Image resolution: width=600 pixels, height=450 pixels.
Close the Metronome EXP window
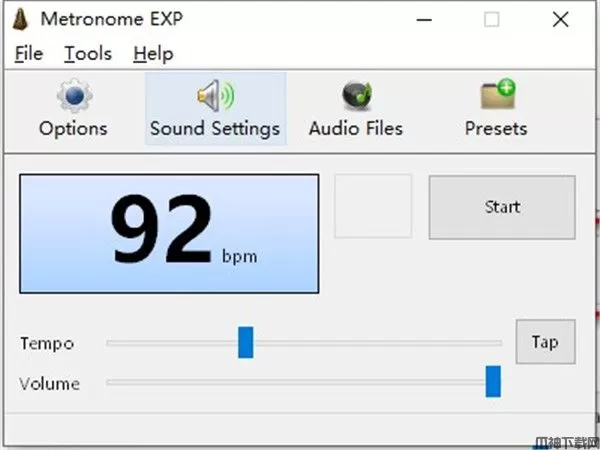[x=561, y=20]
